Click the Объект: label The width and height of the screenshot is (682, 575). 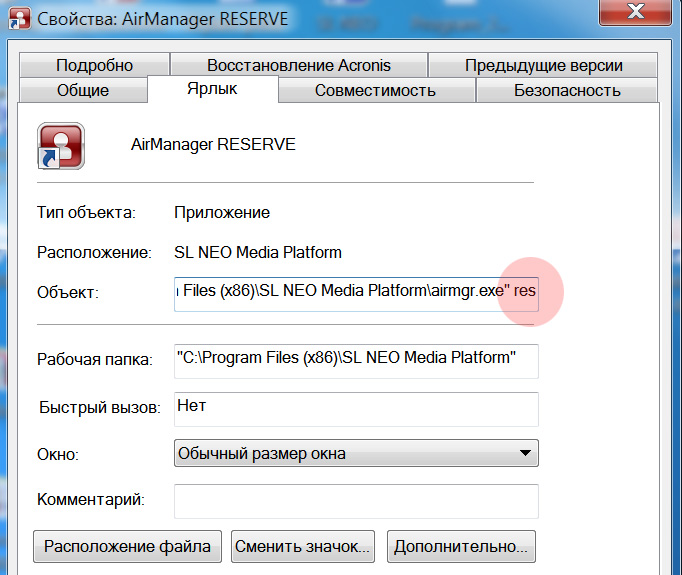68,292
